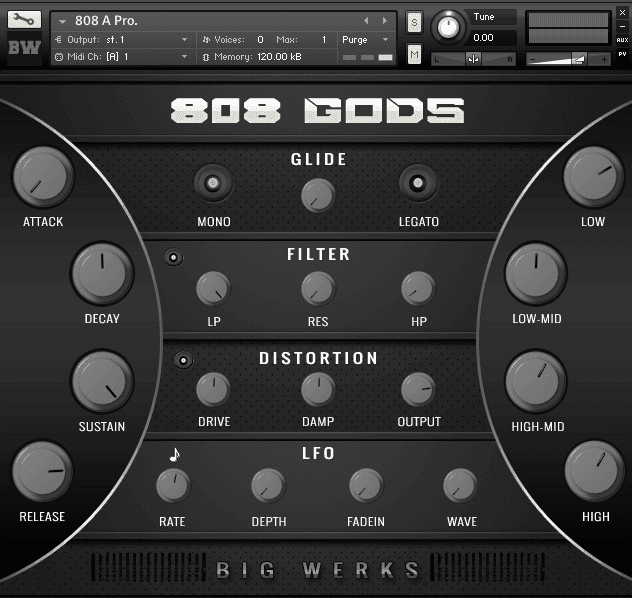This screenshot has height=598, width=632.
Task: Toggle the MONO switch
Action: click(213, 183)
